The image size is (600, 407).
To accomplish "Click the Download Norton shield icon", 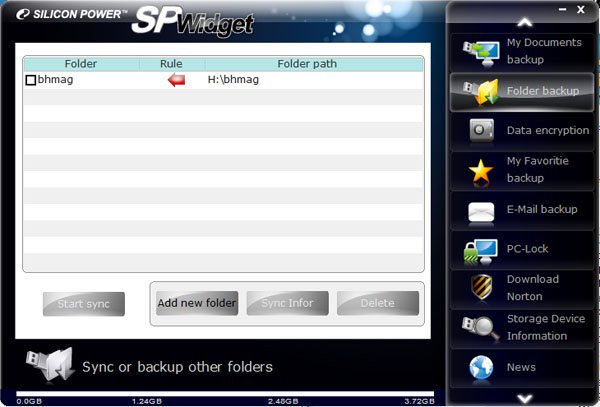I will 481,288.
